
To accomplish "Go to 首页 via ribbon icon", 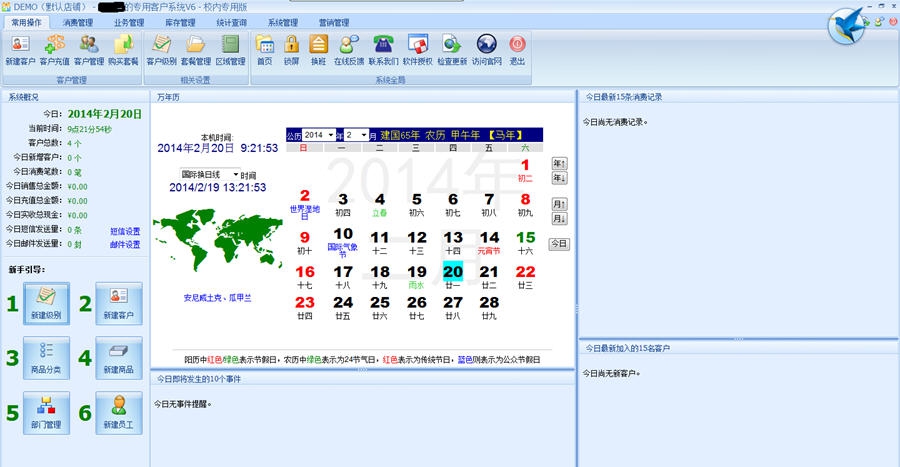I will click(265, 50).
